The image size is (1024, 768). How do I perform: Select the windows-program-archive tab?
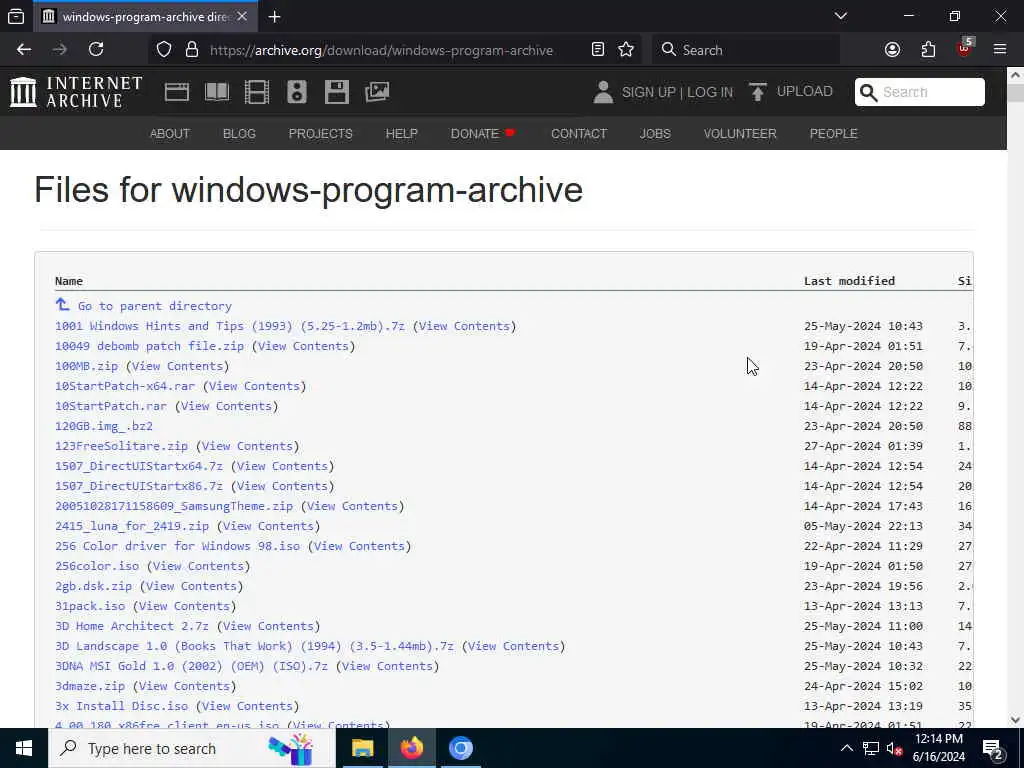[146, 16]
